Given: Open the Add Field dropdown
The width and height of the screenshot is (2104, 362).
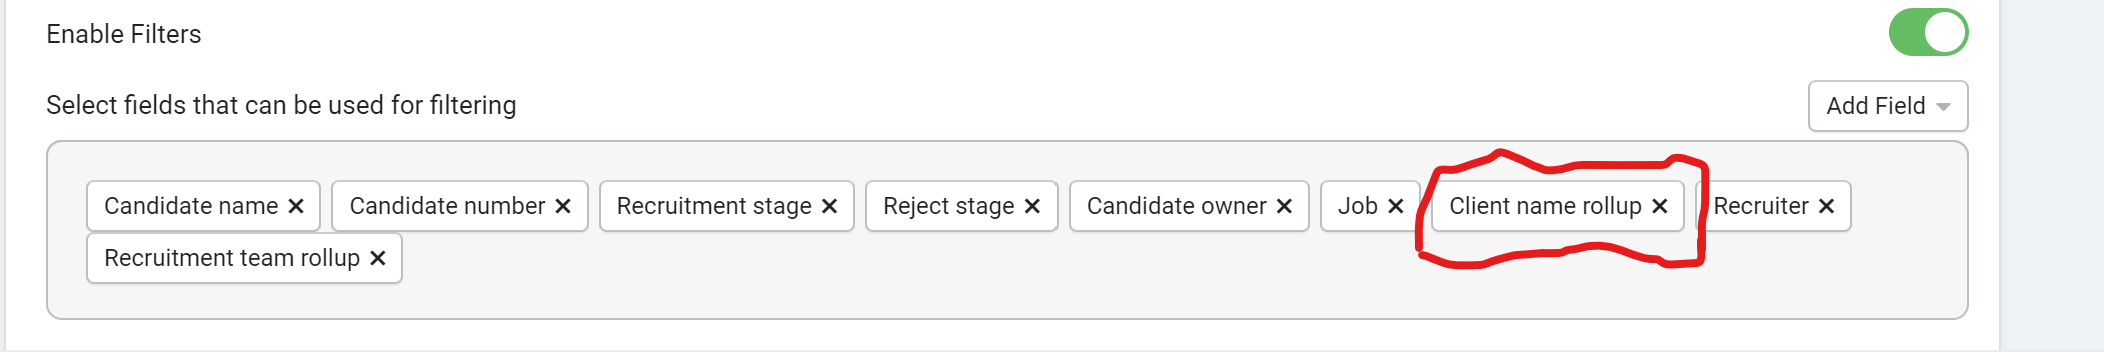Looking at the screenshot, I should point(1888,106).
